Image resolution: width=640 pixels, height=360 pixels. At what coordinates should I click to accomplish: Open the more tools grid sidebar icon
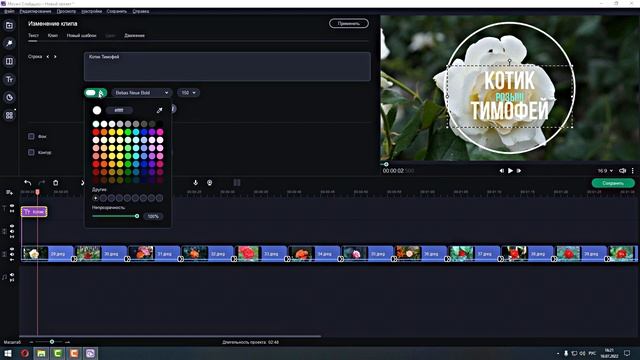9,115
